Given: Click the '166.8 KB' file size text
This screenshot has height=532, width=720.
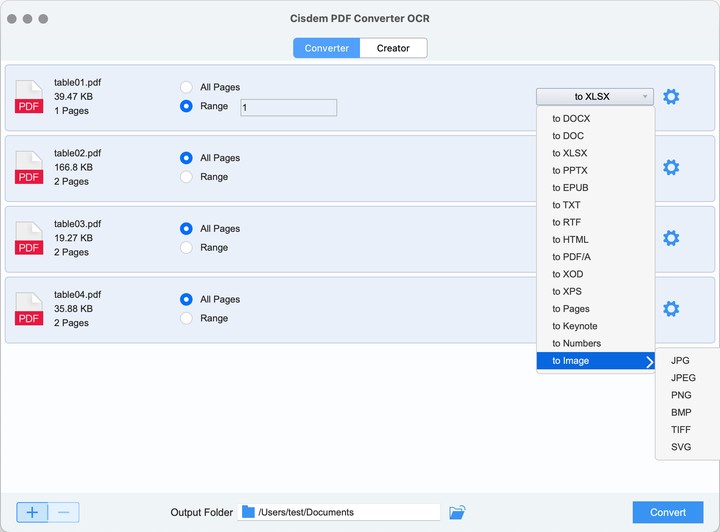Looking at the screenshot, I should pyautogui.click(x=73, y=168).
